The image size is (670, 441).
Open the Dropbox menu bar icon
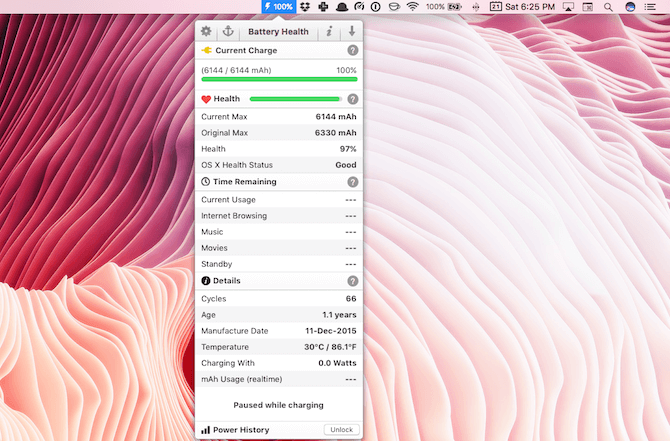point(305,7)
